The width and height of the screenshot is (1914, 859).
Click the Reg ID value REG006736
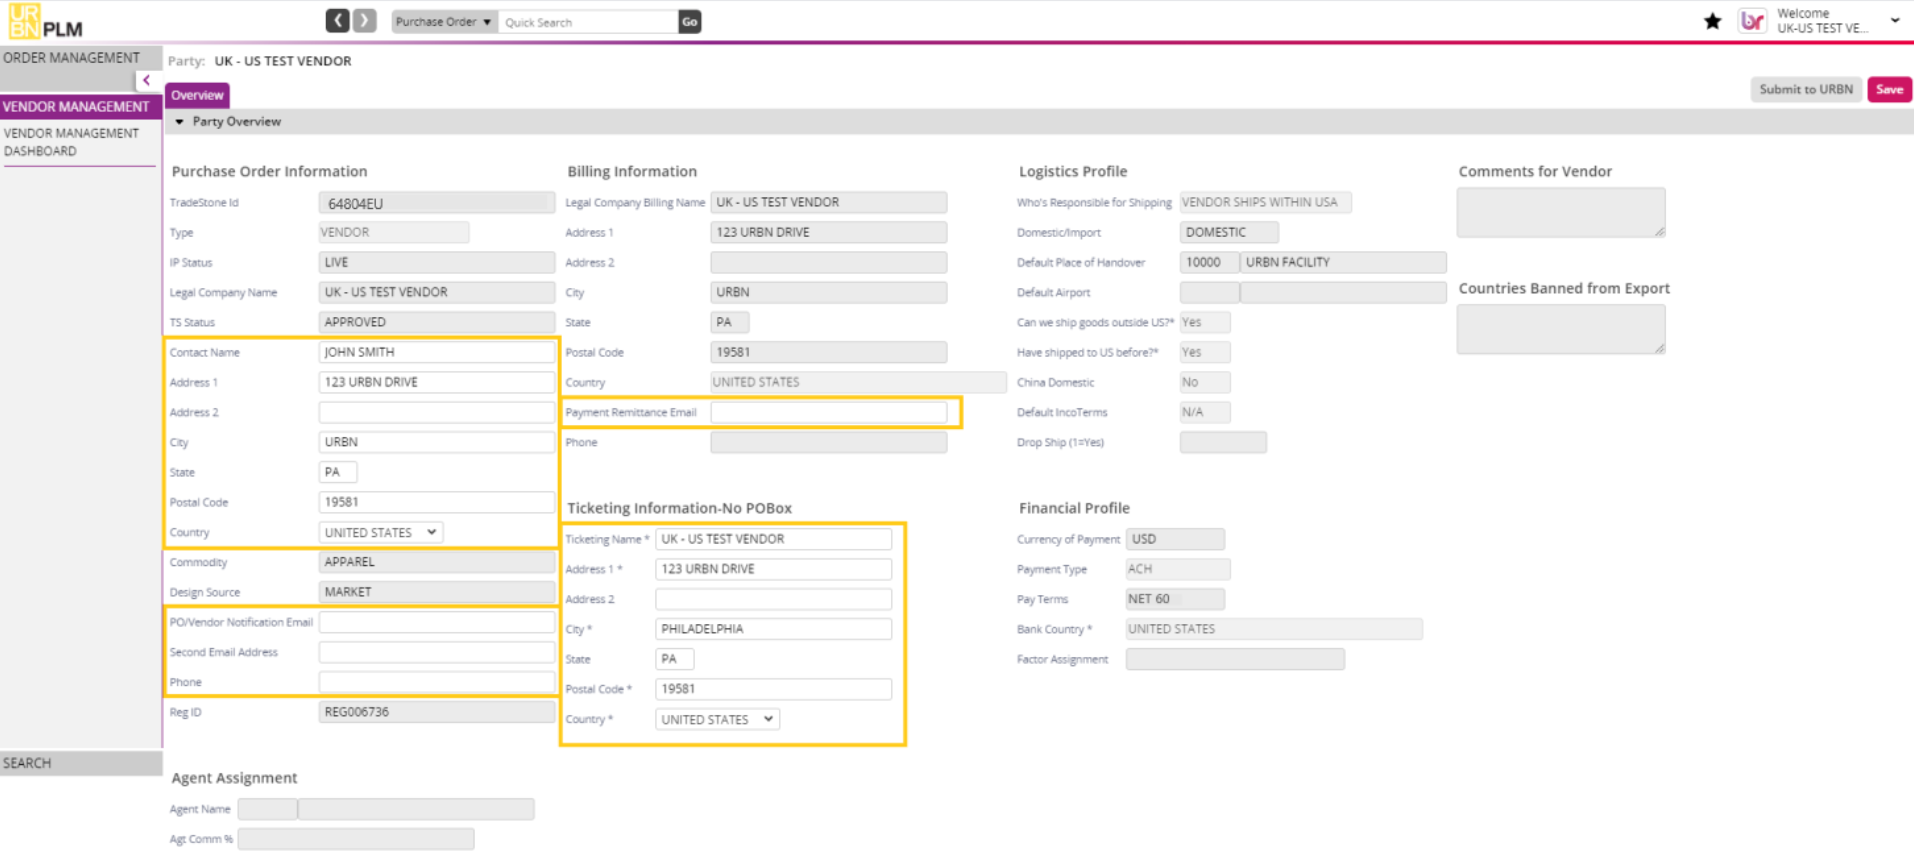436,712
